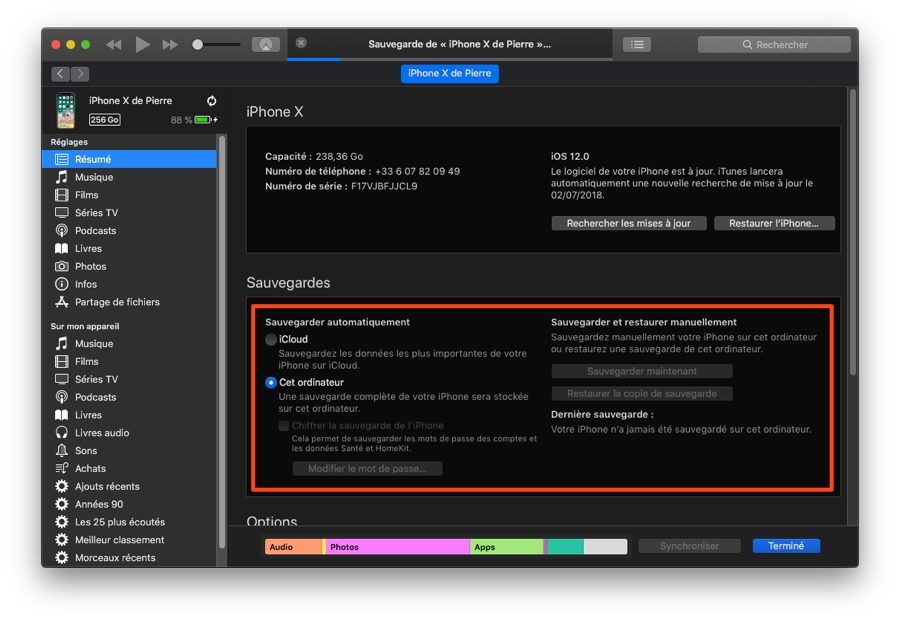
Task: Go forward with the right chevron
Action: pos(80,74)
